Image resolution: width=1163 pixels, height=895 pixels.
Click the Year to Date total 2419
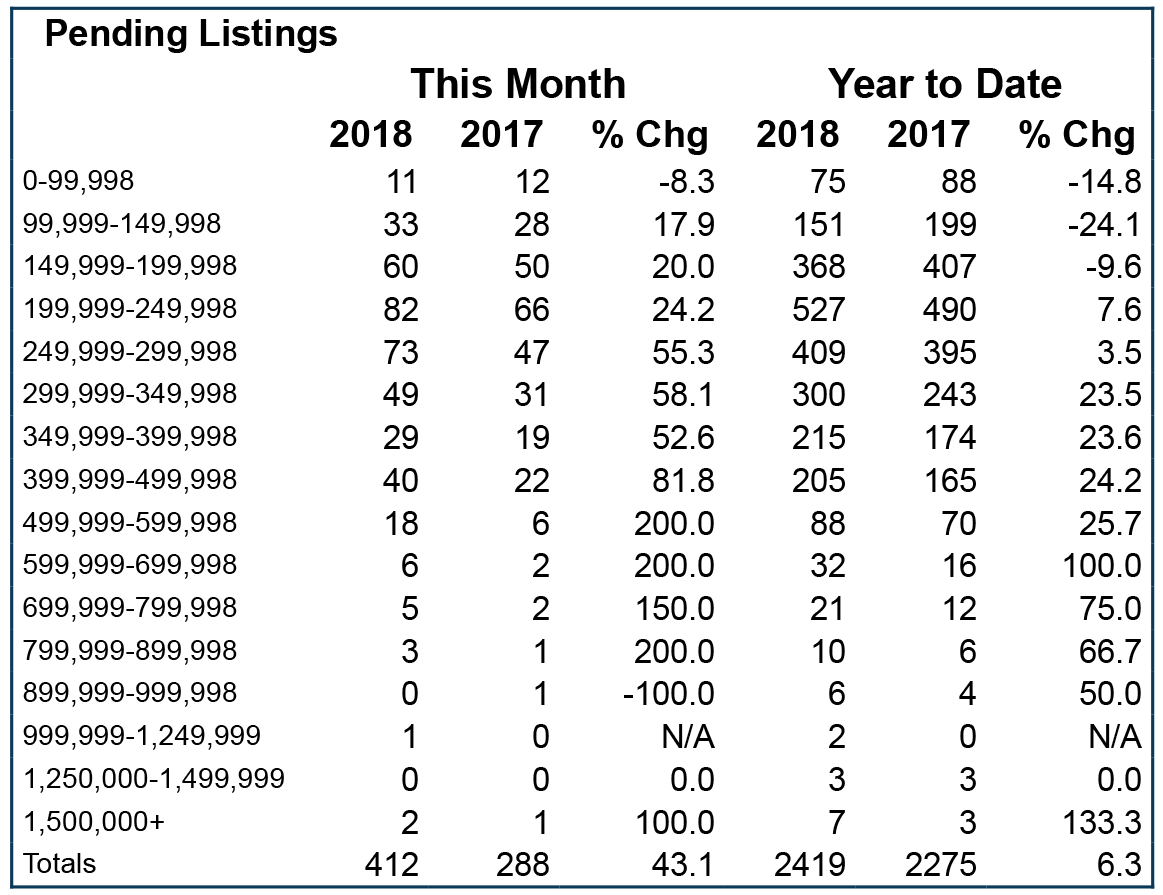point(810,865)
